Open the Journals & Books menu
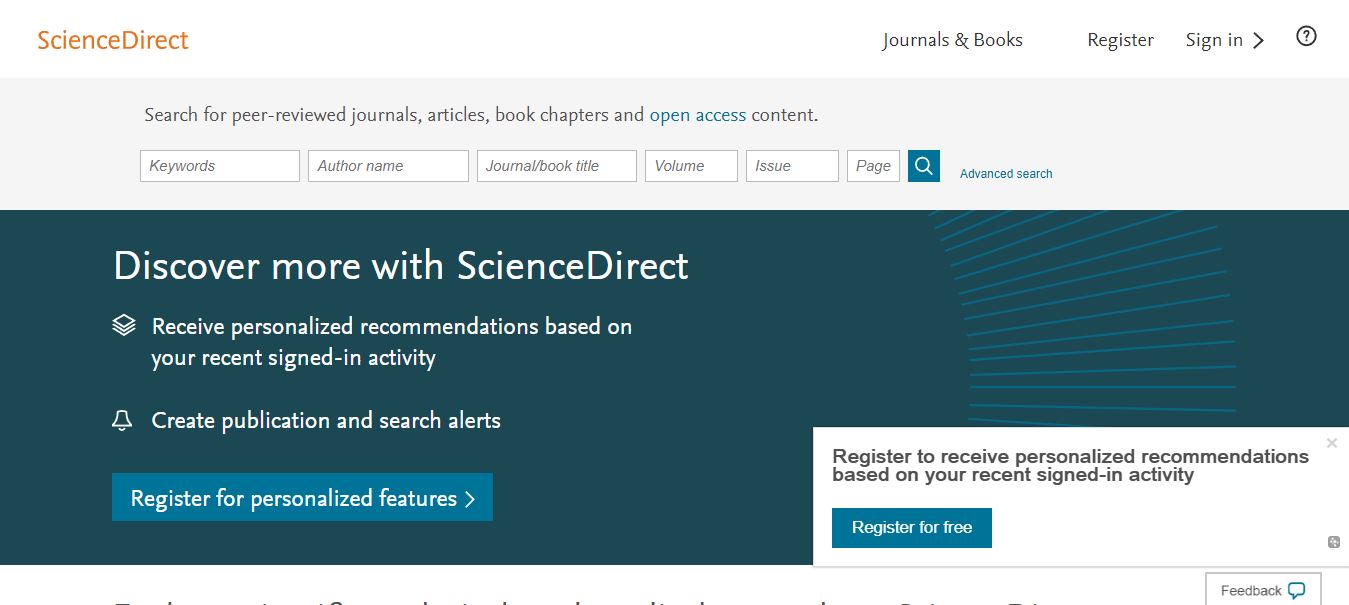 coord(952,40)
